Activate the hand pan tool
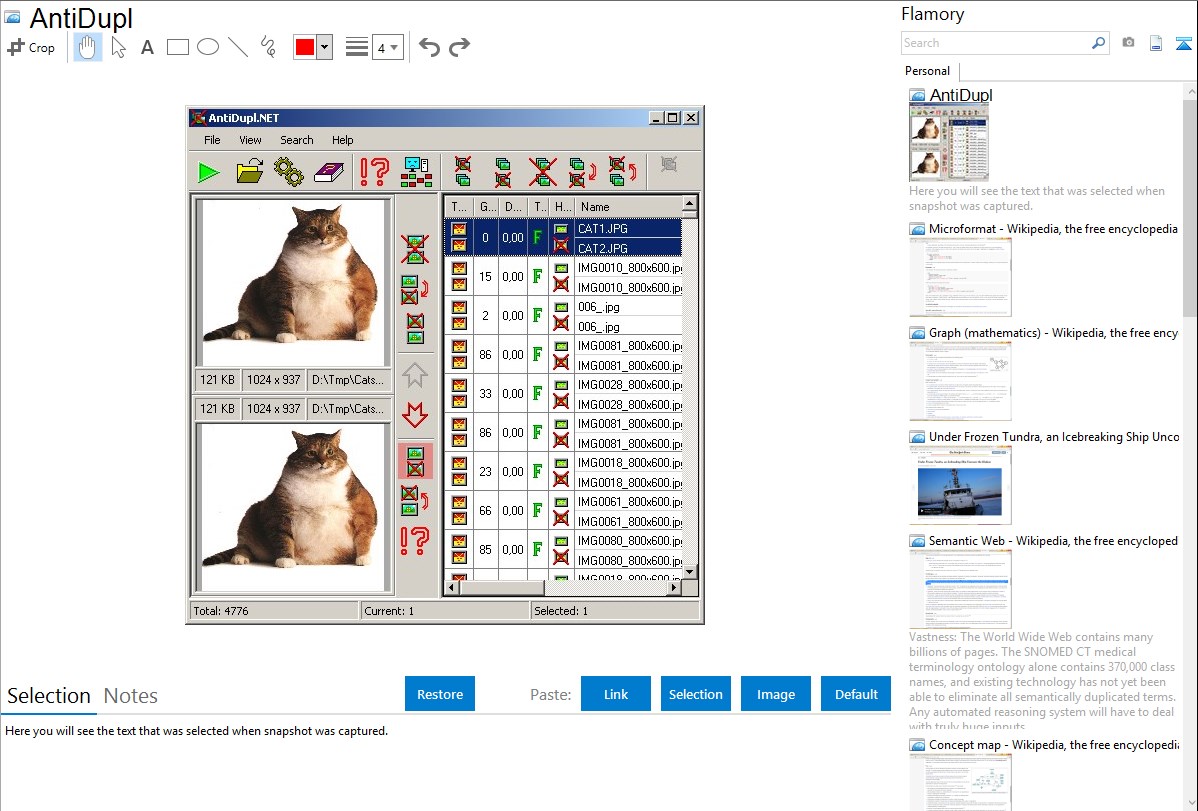The height and width of the screenshot is (811, 1198). tap(87, 47)
